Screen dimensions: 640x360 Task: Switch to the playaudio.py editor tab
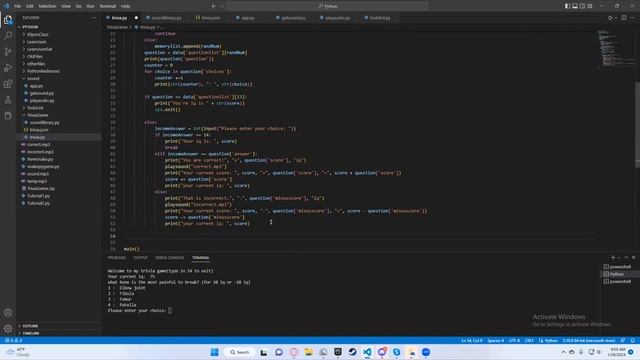coord(337,18)
